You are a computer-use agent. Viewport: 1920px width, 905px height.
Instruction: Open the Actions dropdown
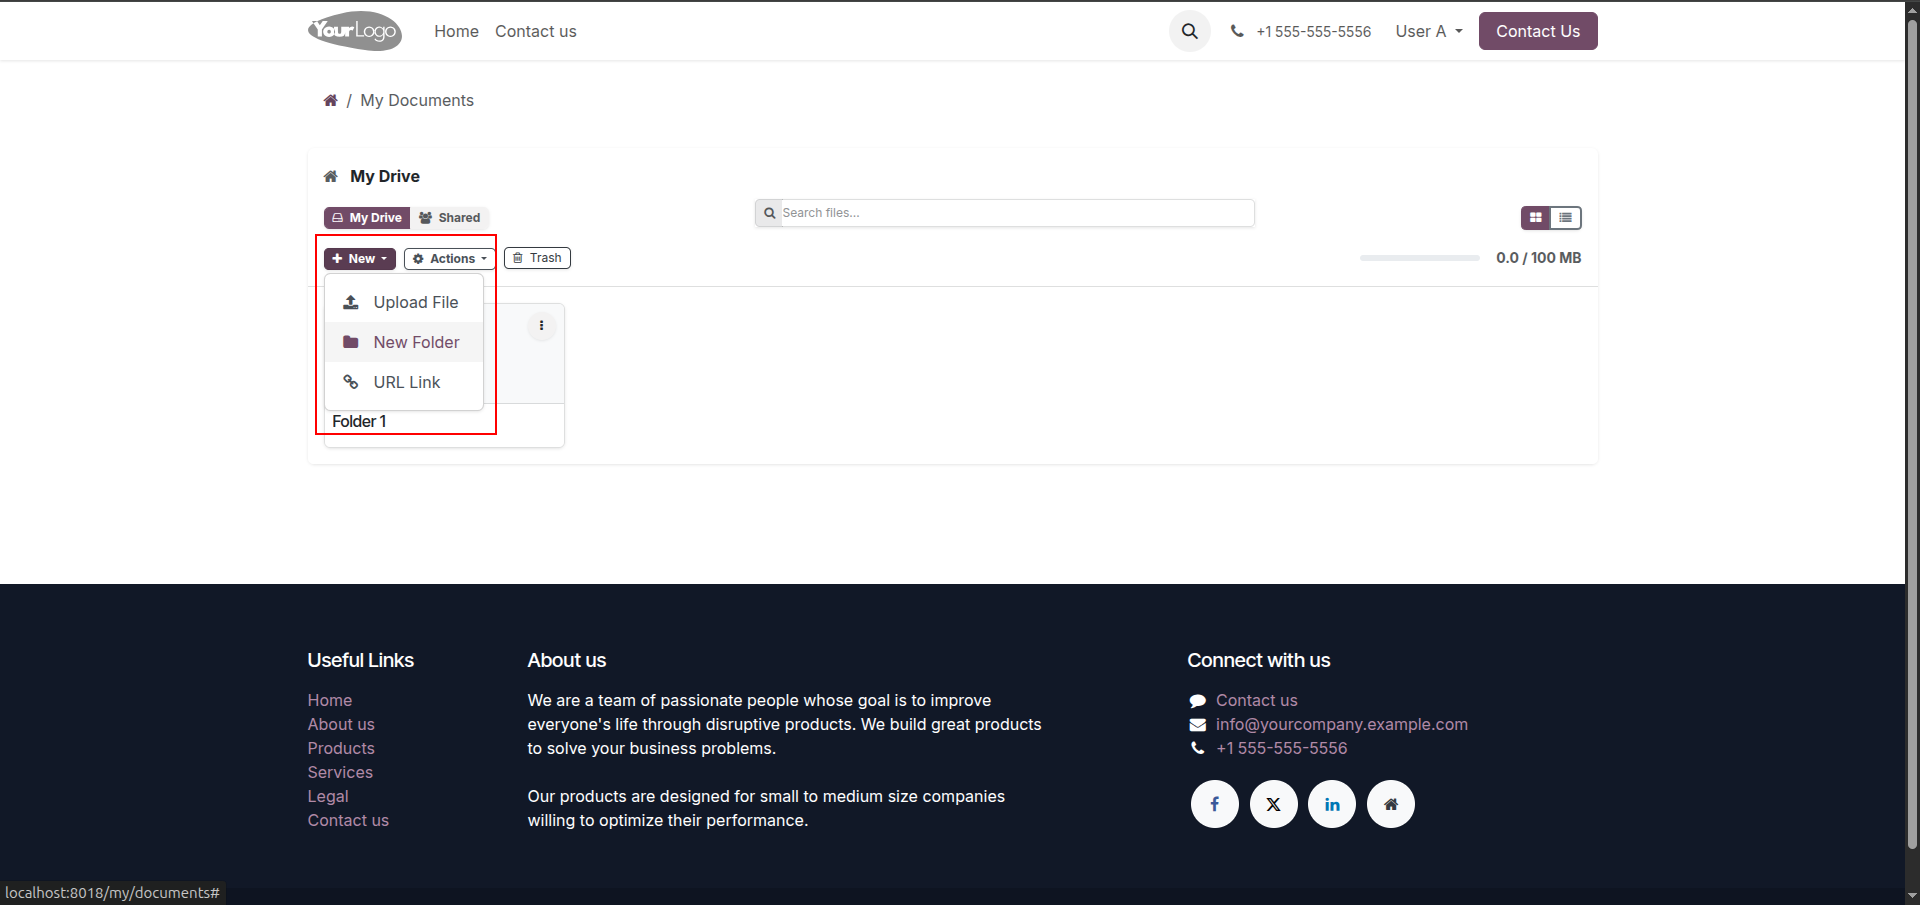click(x=450, y=258)
